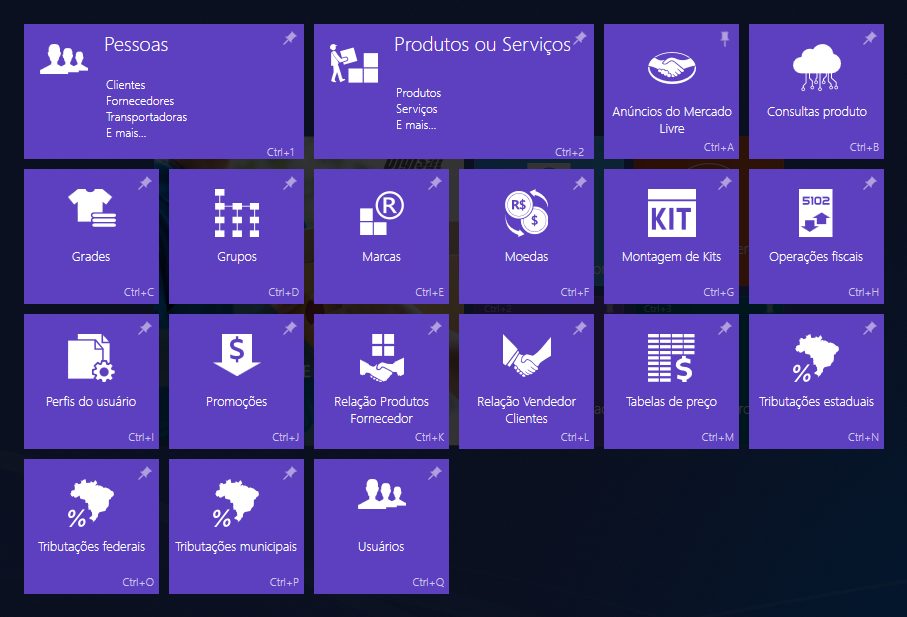Pin the Tabelas de preço tile
This screenshot has width=907, height=617.
[x=724, y=328]
